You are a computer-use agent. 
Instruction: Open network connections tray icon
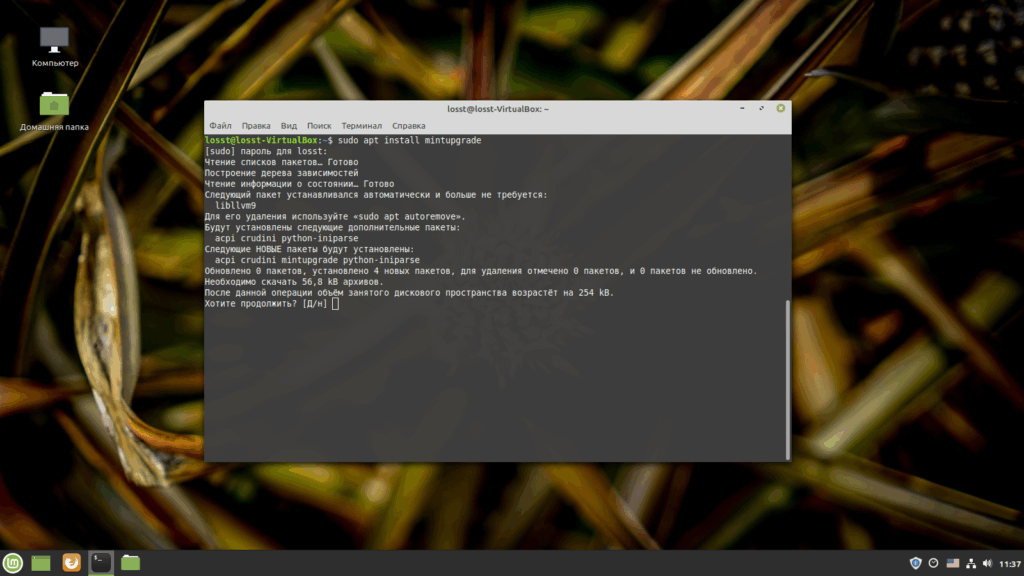click(971, 563)
